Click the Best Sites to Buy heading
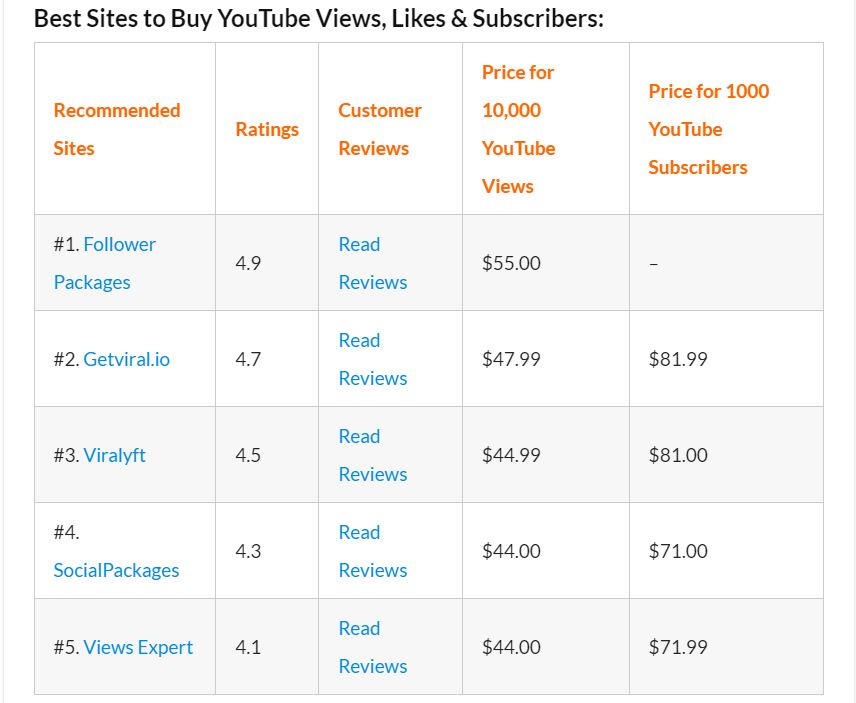This screenshot has height=703, width=856. 318,18
